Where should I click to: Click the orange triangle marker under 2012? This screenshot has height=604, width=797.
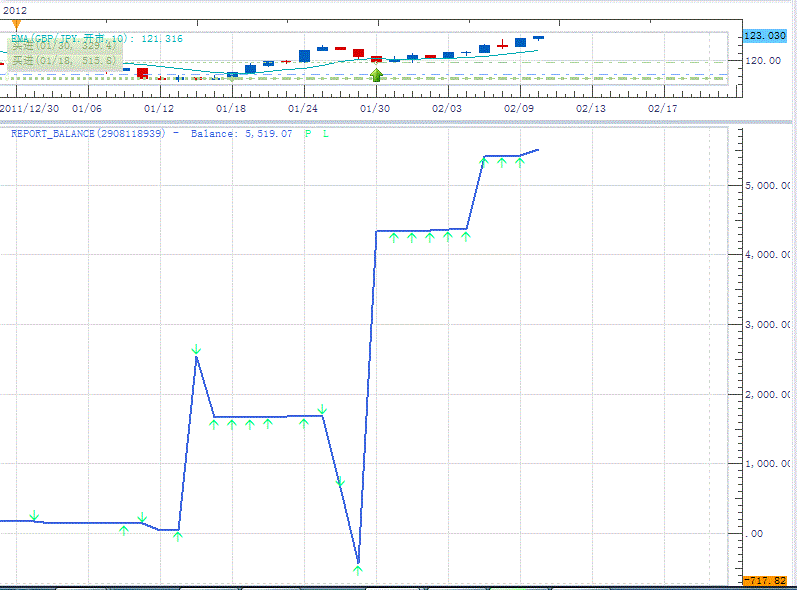(x=16, y=25)
